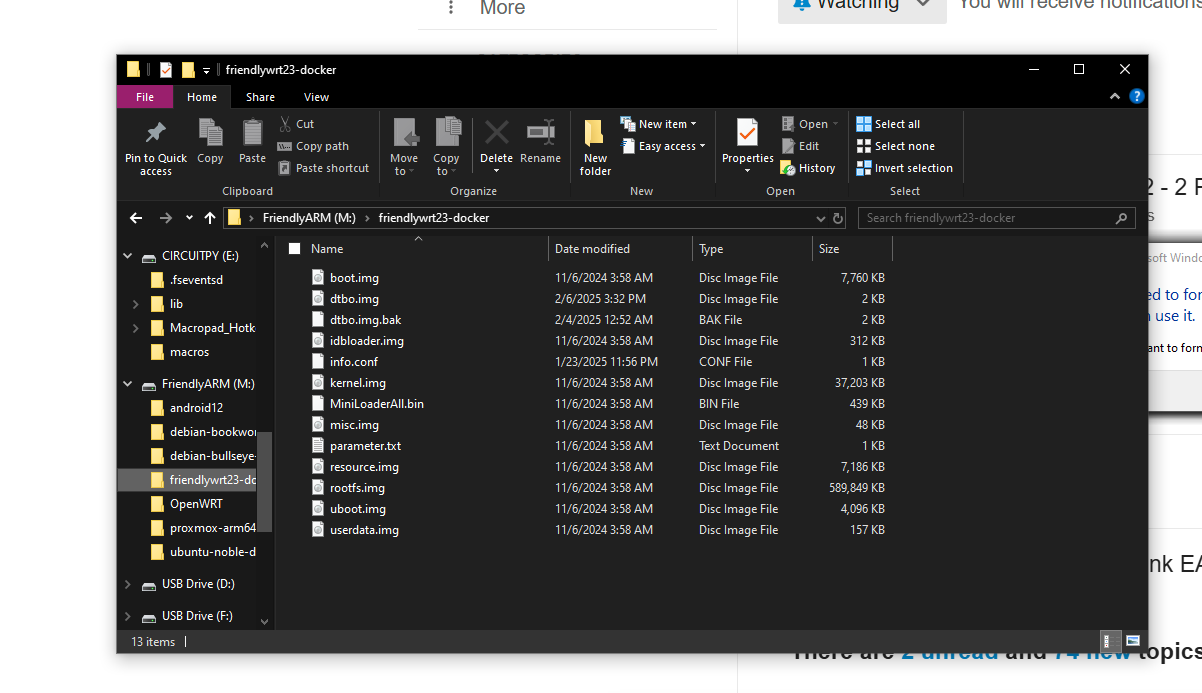Click the Pin to Quick access icon
Screen dimensions: 1202x693
[155, 133]
